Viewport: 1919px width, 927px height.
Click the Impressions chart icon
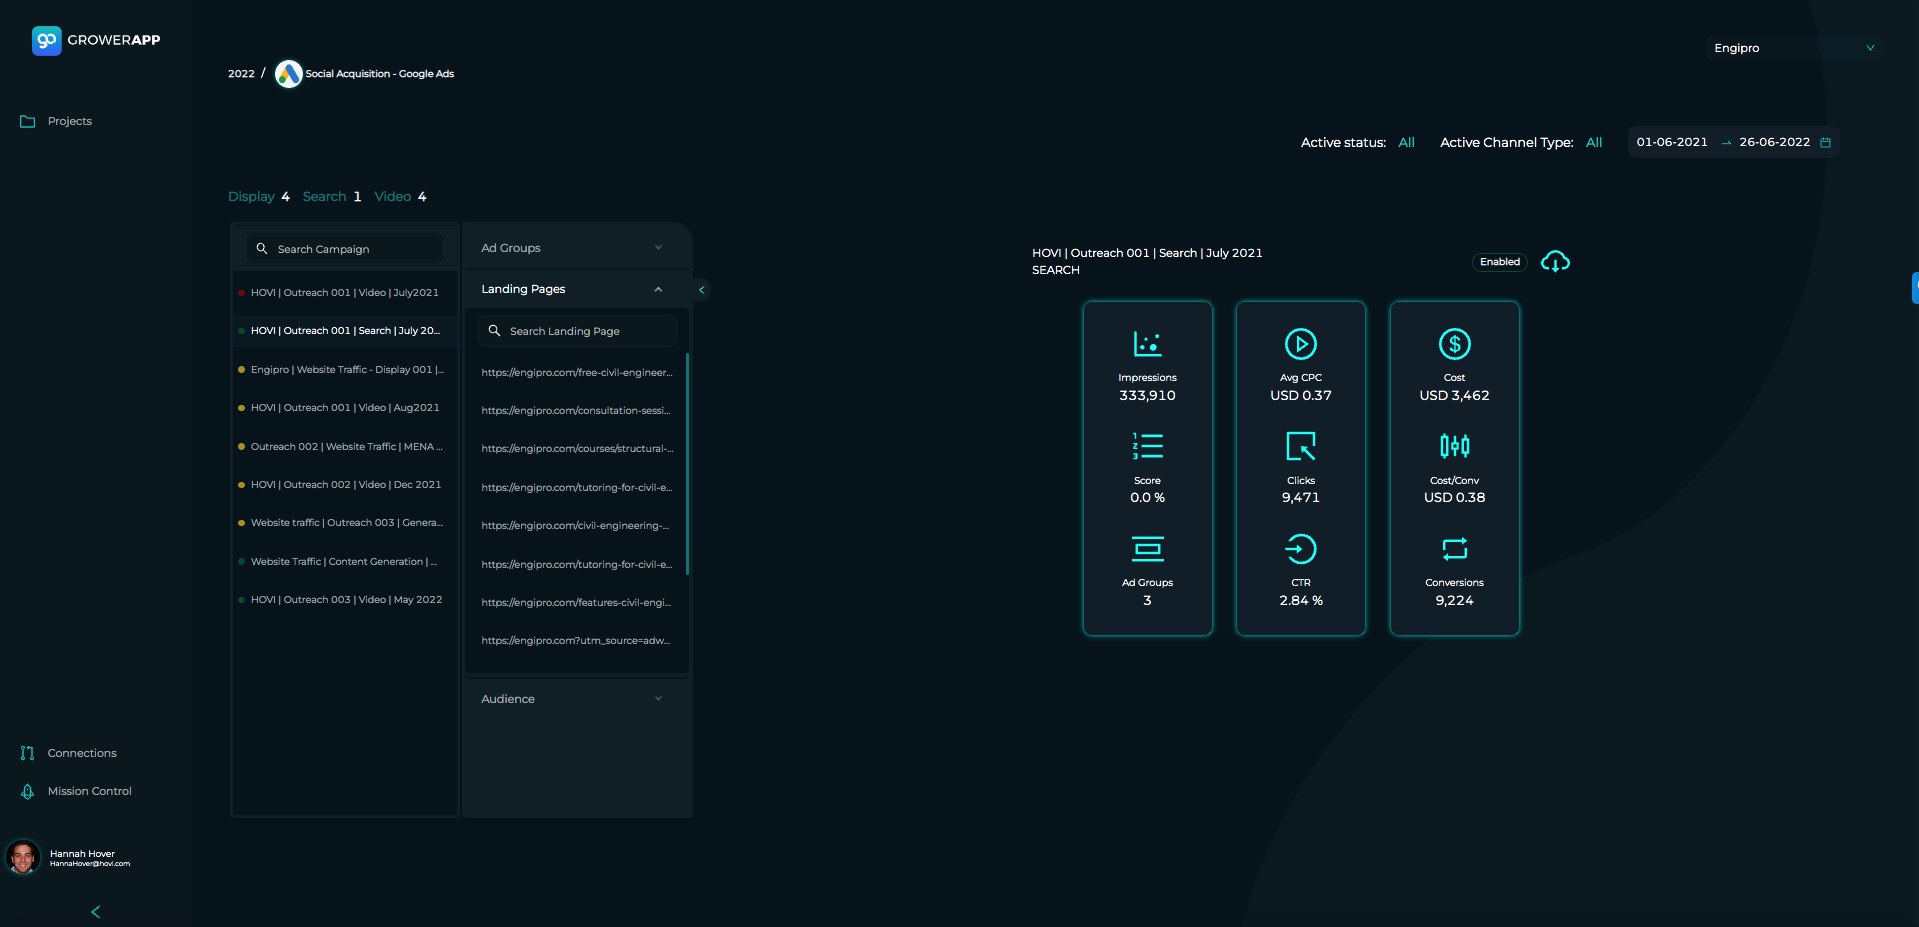(1147, 343)
